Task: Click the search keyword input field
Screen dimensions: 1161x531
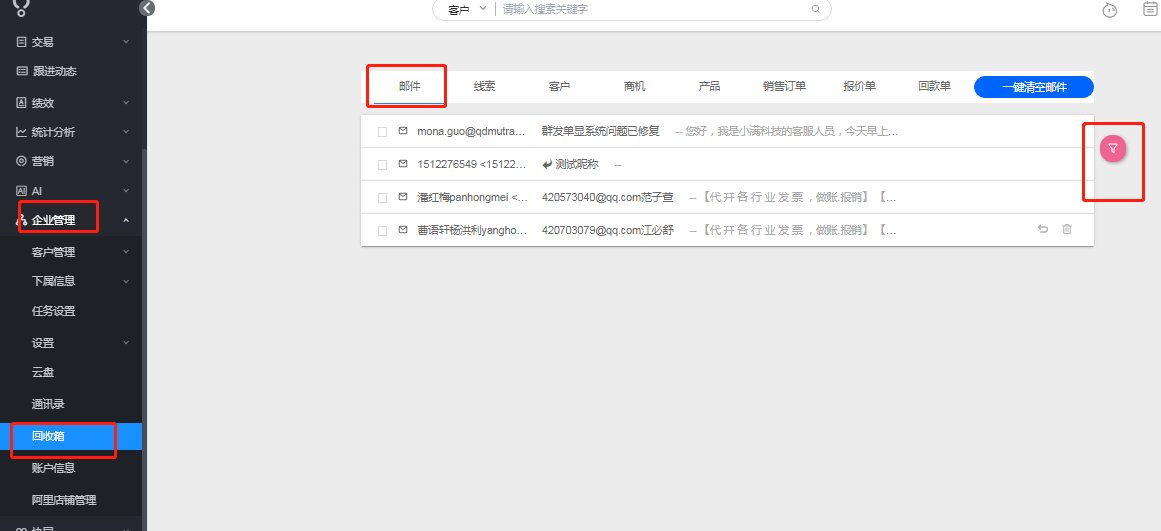Action: coord(653,10)
